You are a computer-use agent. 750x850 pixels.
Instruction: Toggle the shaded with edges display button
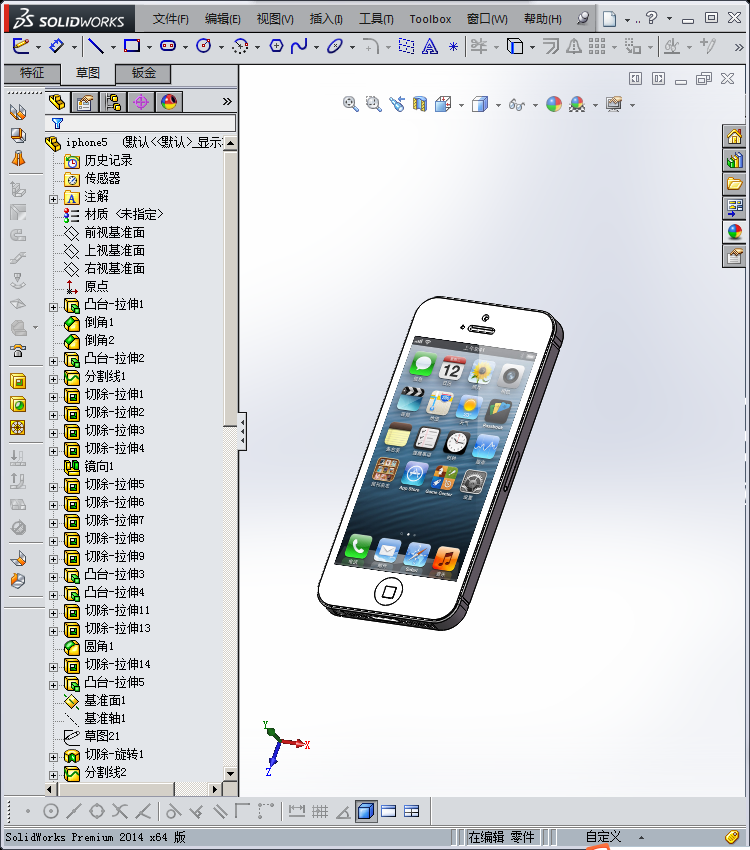point(366,812)
